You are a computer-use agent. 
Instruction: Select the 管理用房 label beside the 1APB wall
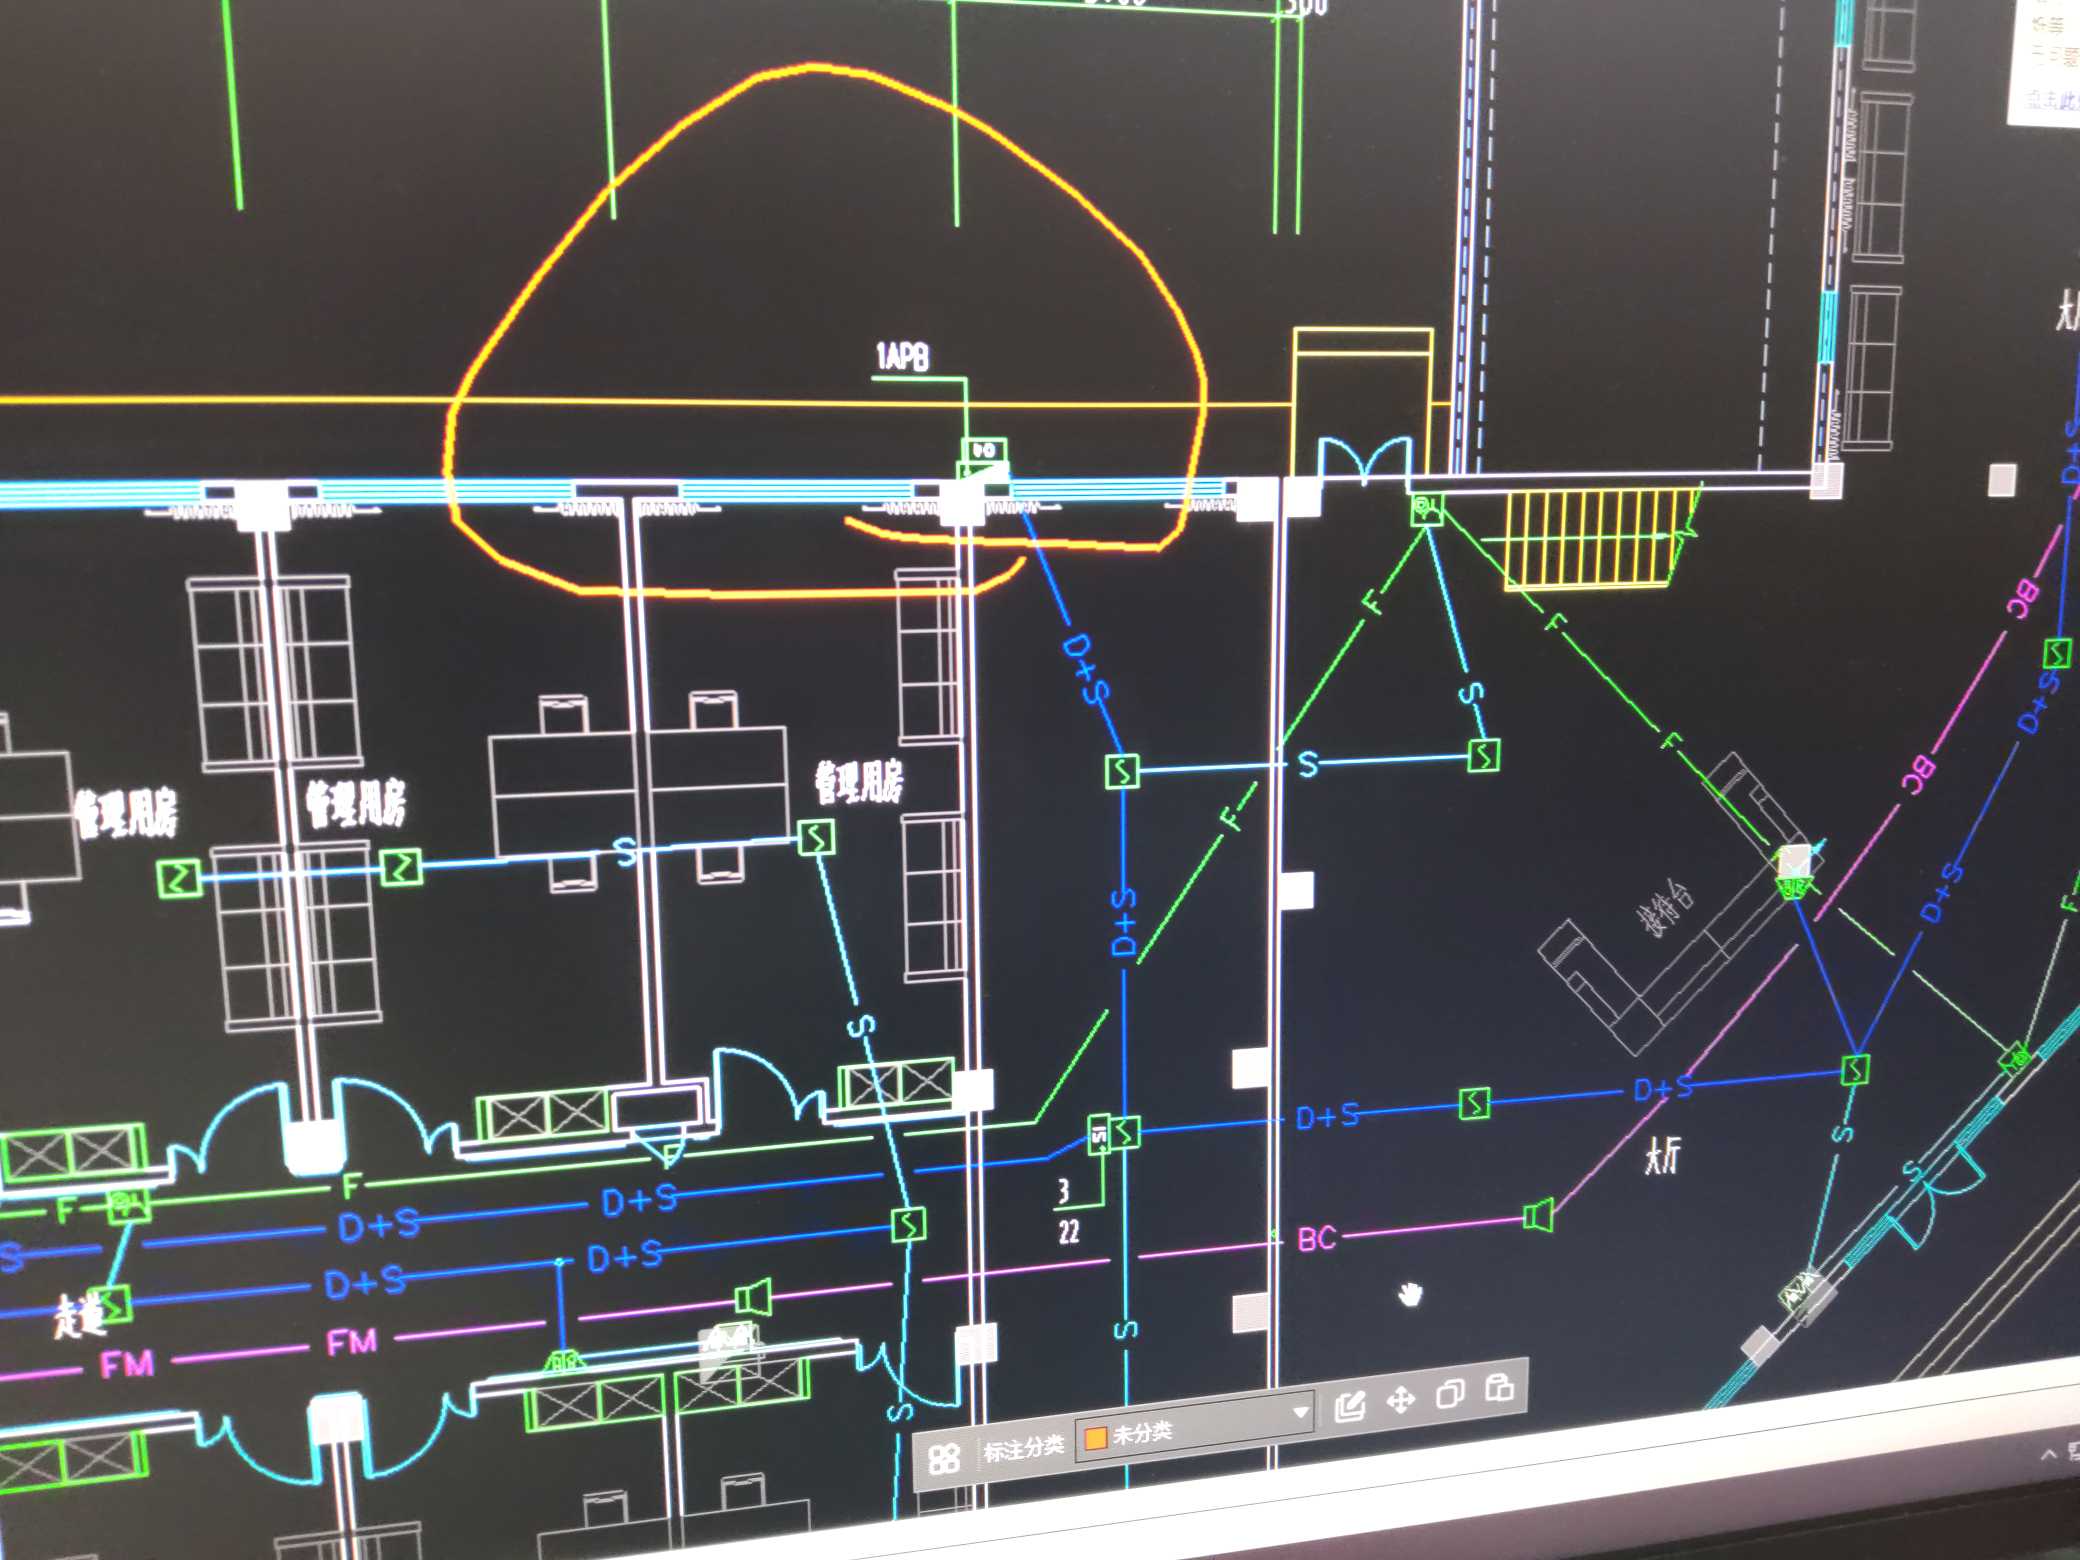tap(859, 782)
